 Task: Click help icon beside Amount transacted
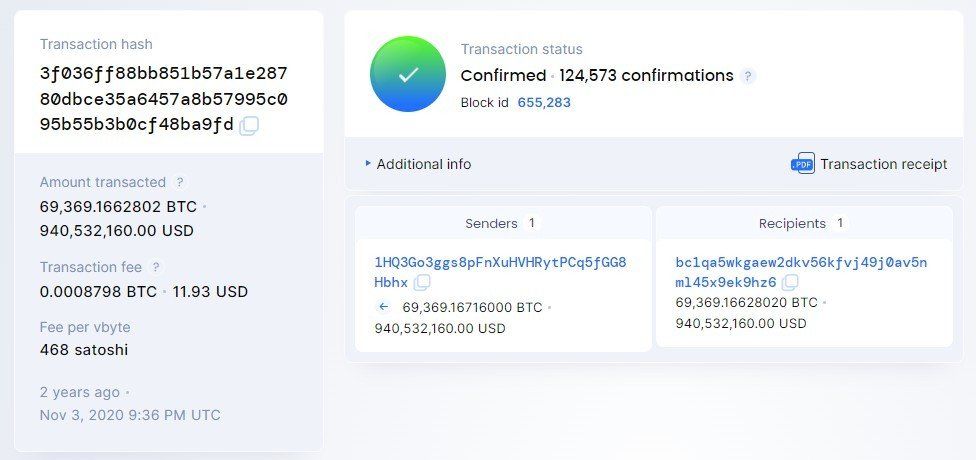[x=180, y=183]
